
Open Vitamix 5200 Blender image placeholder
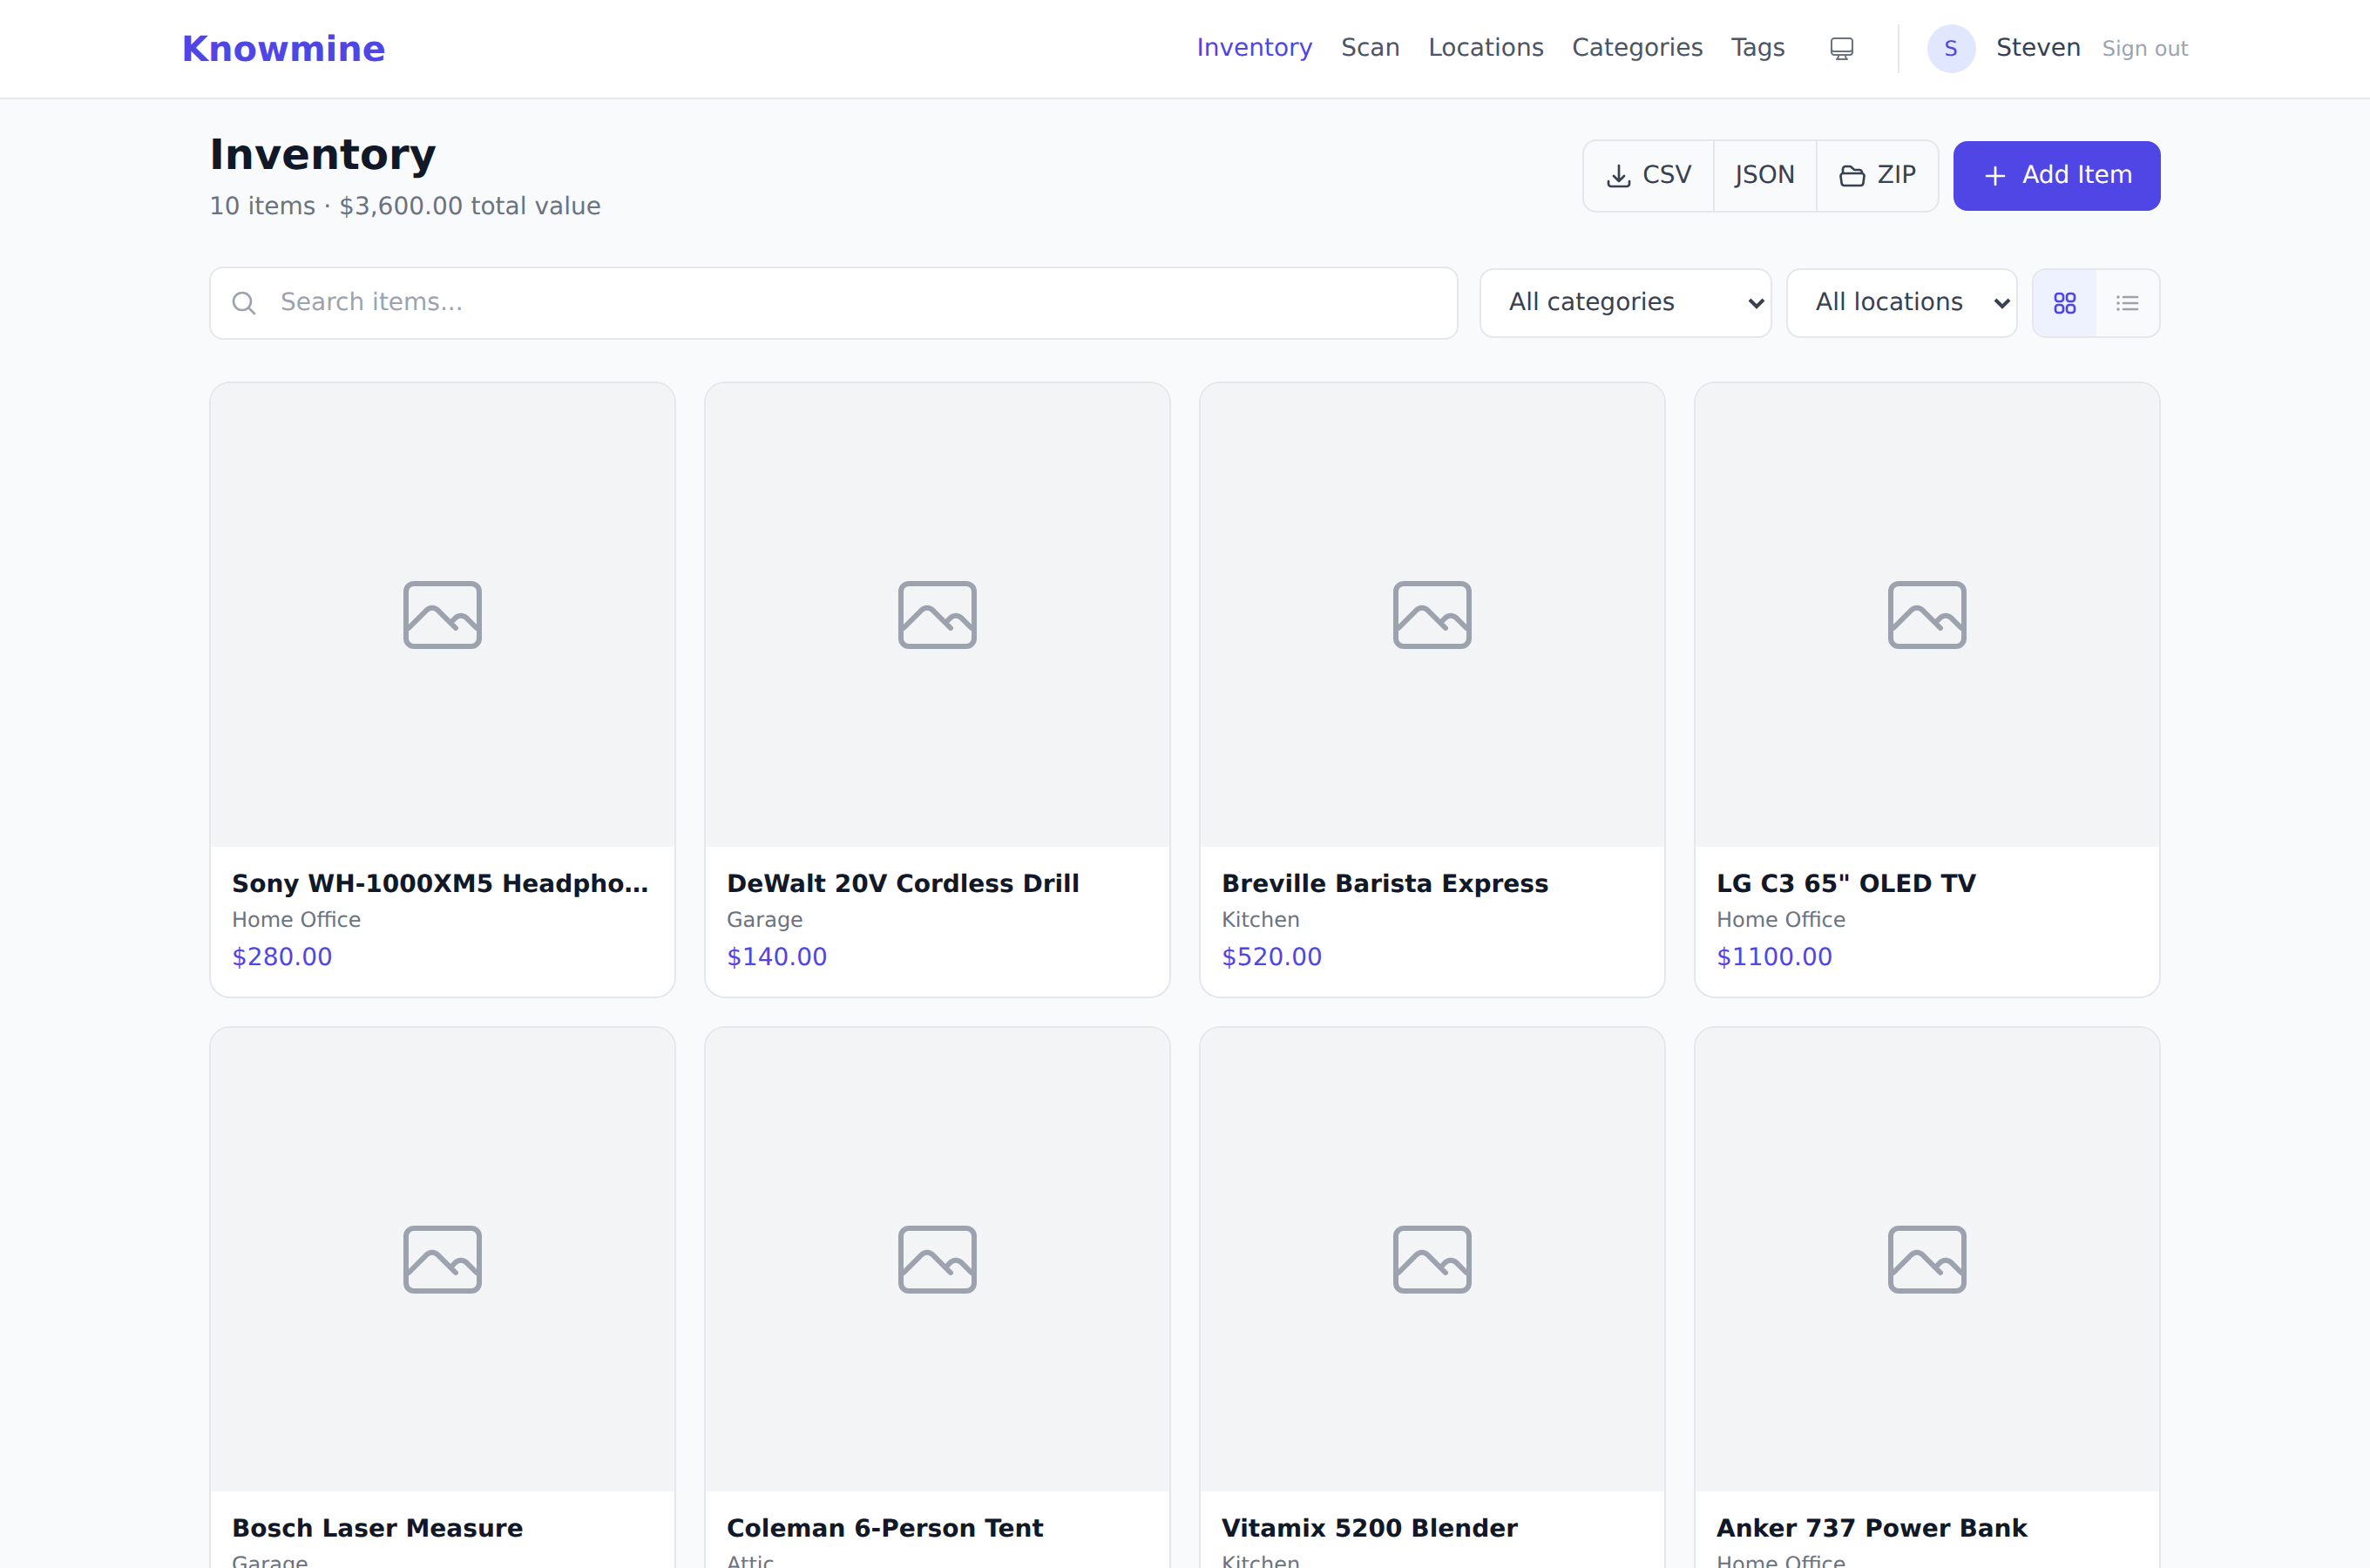pos(1432,1260)
